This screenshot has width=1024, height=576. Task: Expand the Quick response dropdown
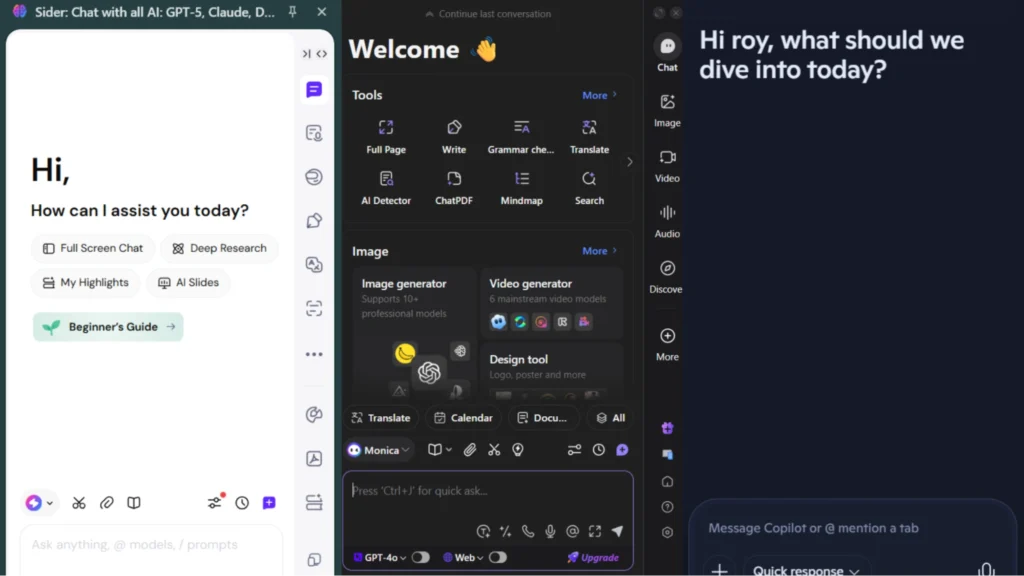[806, 570]
